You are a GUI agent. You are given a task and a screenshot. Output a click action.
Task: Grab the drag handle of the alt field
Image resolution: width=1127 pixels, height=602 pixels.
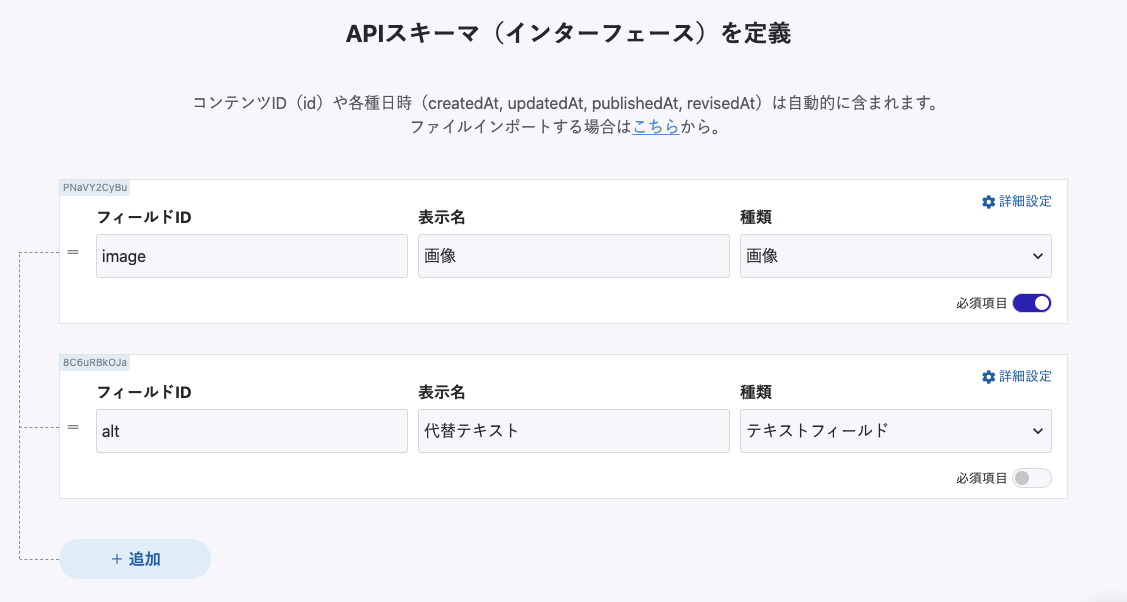click(x=73, y=427)
